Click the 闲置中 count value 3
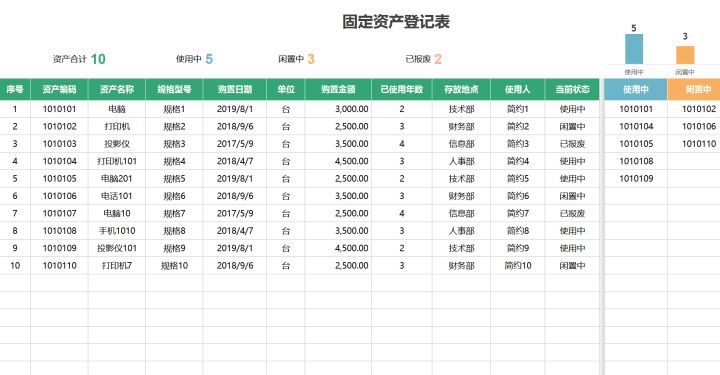This screenshot has width=720, height=375. [x=311, y=59]
